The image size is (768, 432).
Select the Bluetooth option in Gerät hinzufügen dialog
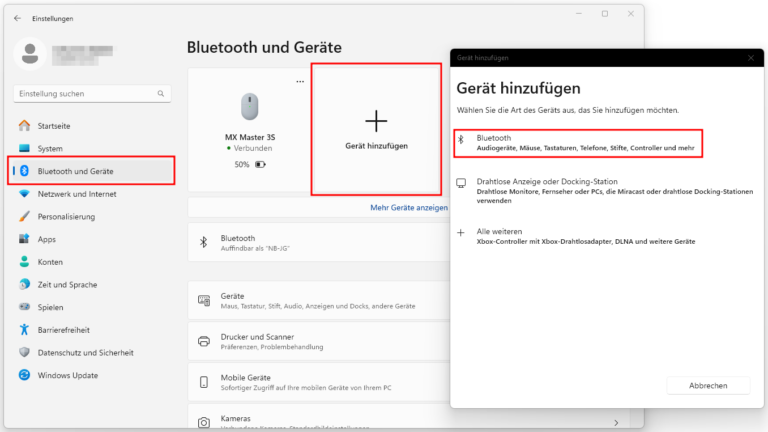(x=575, y=143)
